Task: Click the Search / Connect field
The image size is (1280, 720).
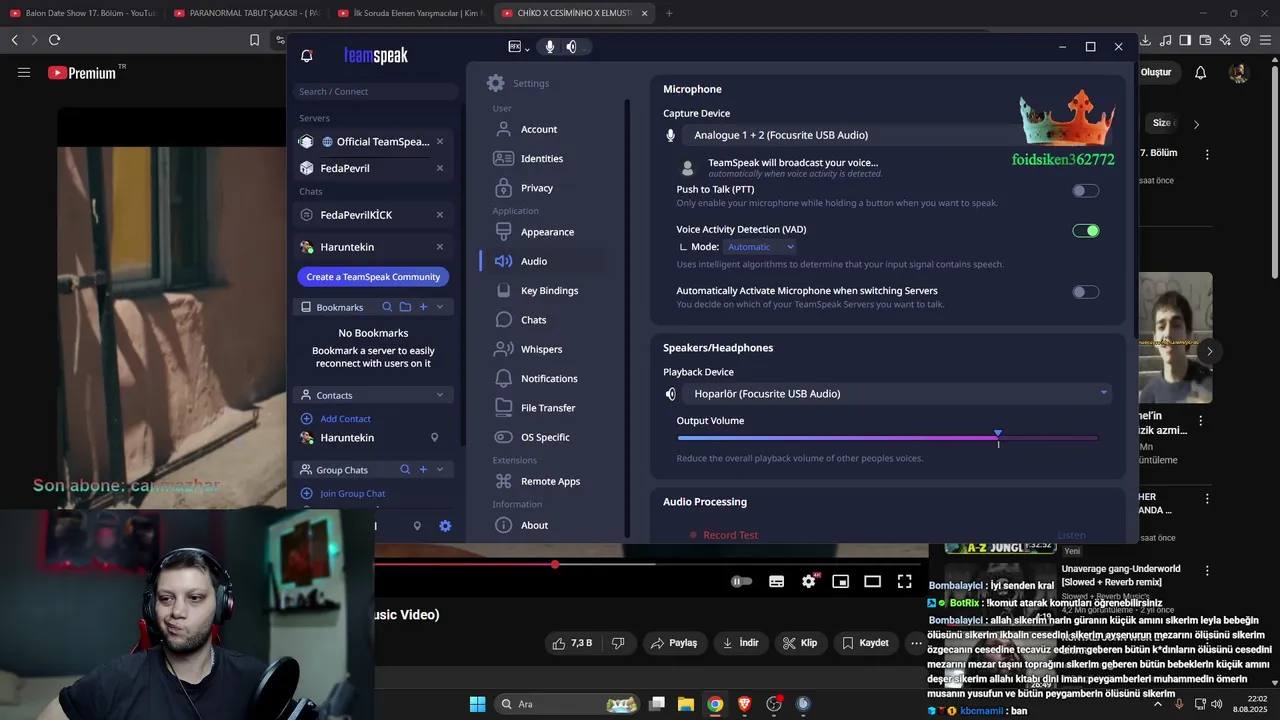Action: click(x=376, y=91)
